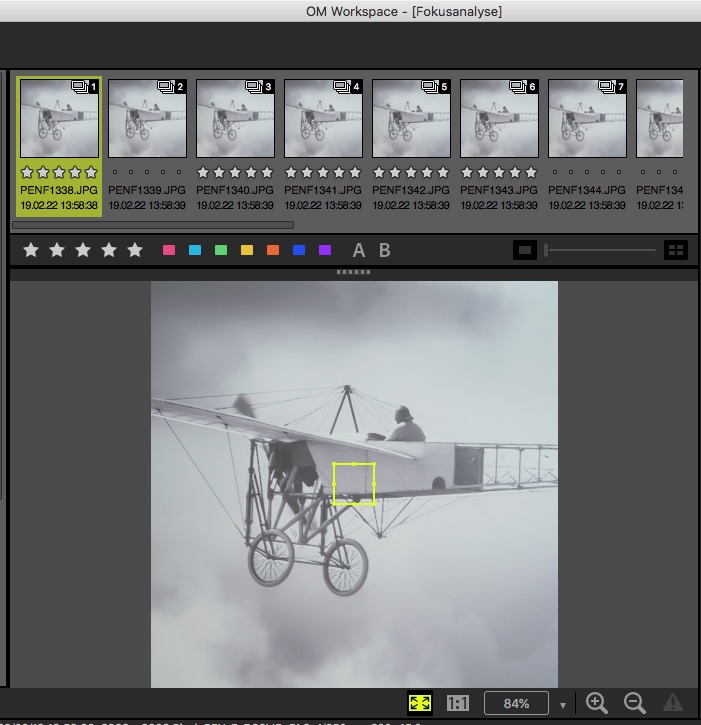The width and height of the screenshot is (701, 725).
Task: Apply the green color label
Action: 221,250
